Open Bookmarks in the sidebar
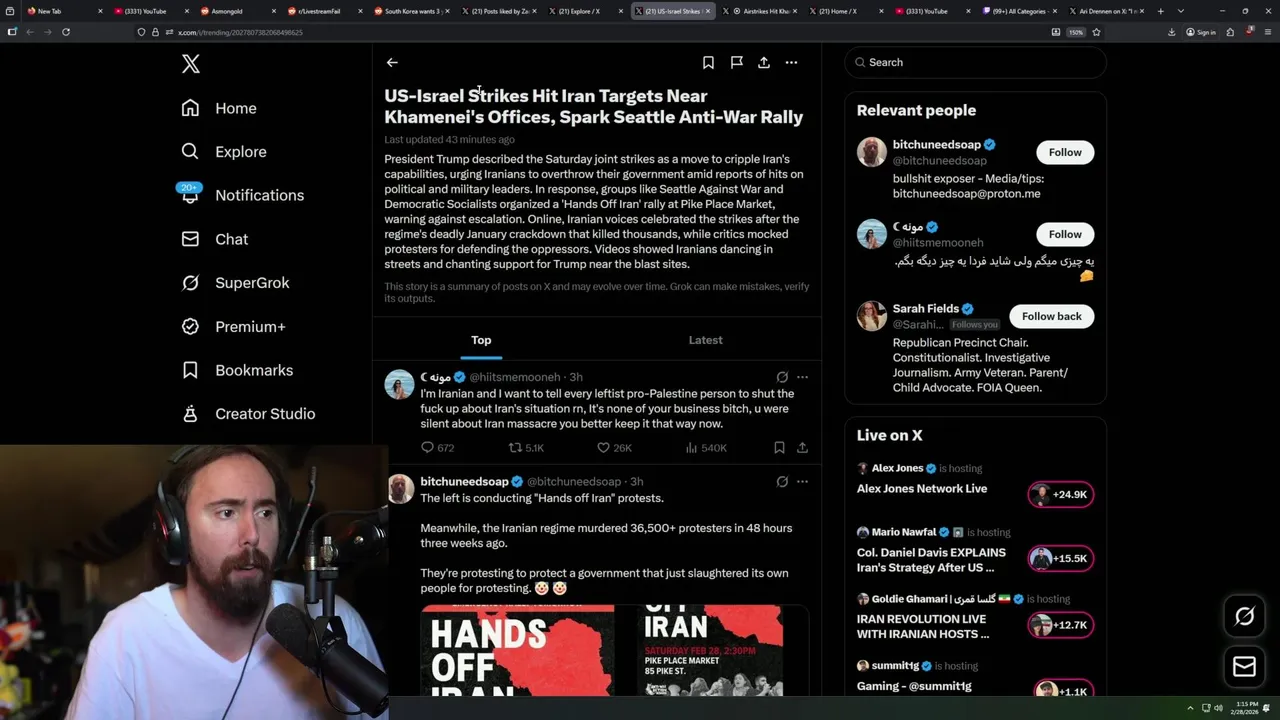The image size is (1280, 720). point(237,370)
